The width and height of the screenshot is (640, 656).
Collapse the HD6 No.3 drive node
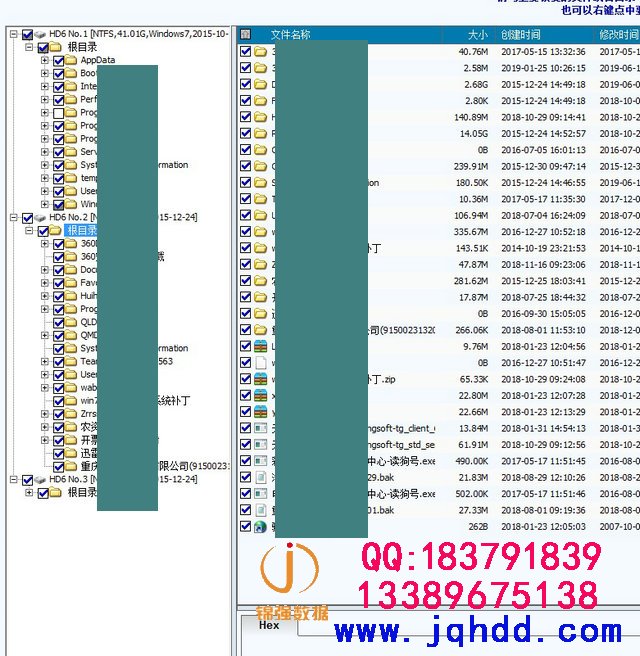click(13, 479)
